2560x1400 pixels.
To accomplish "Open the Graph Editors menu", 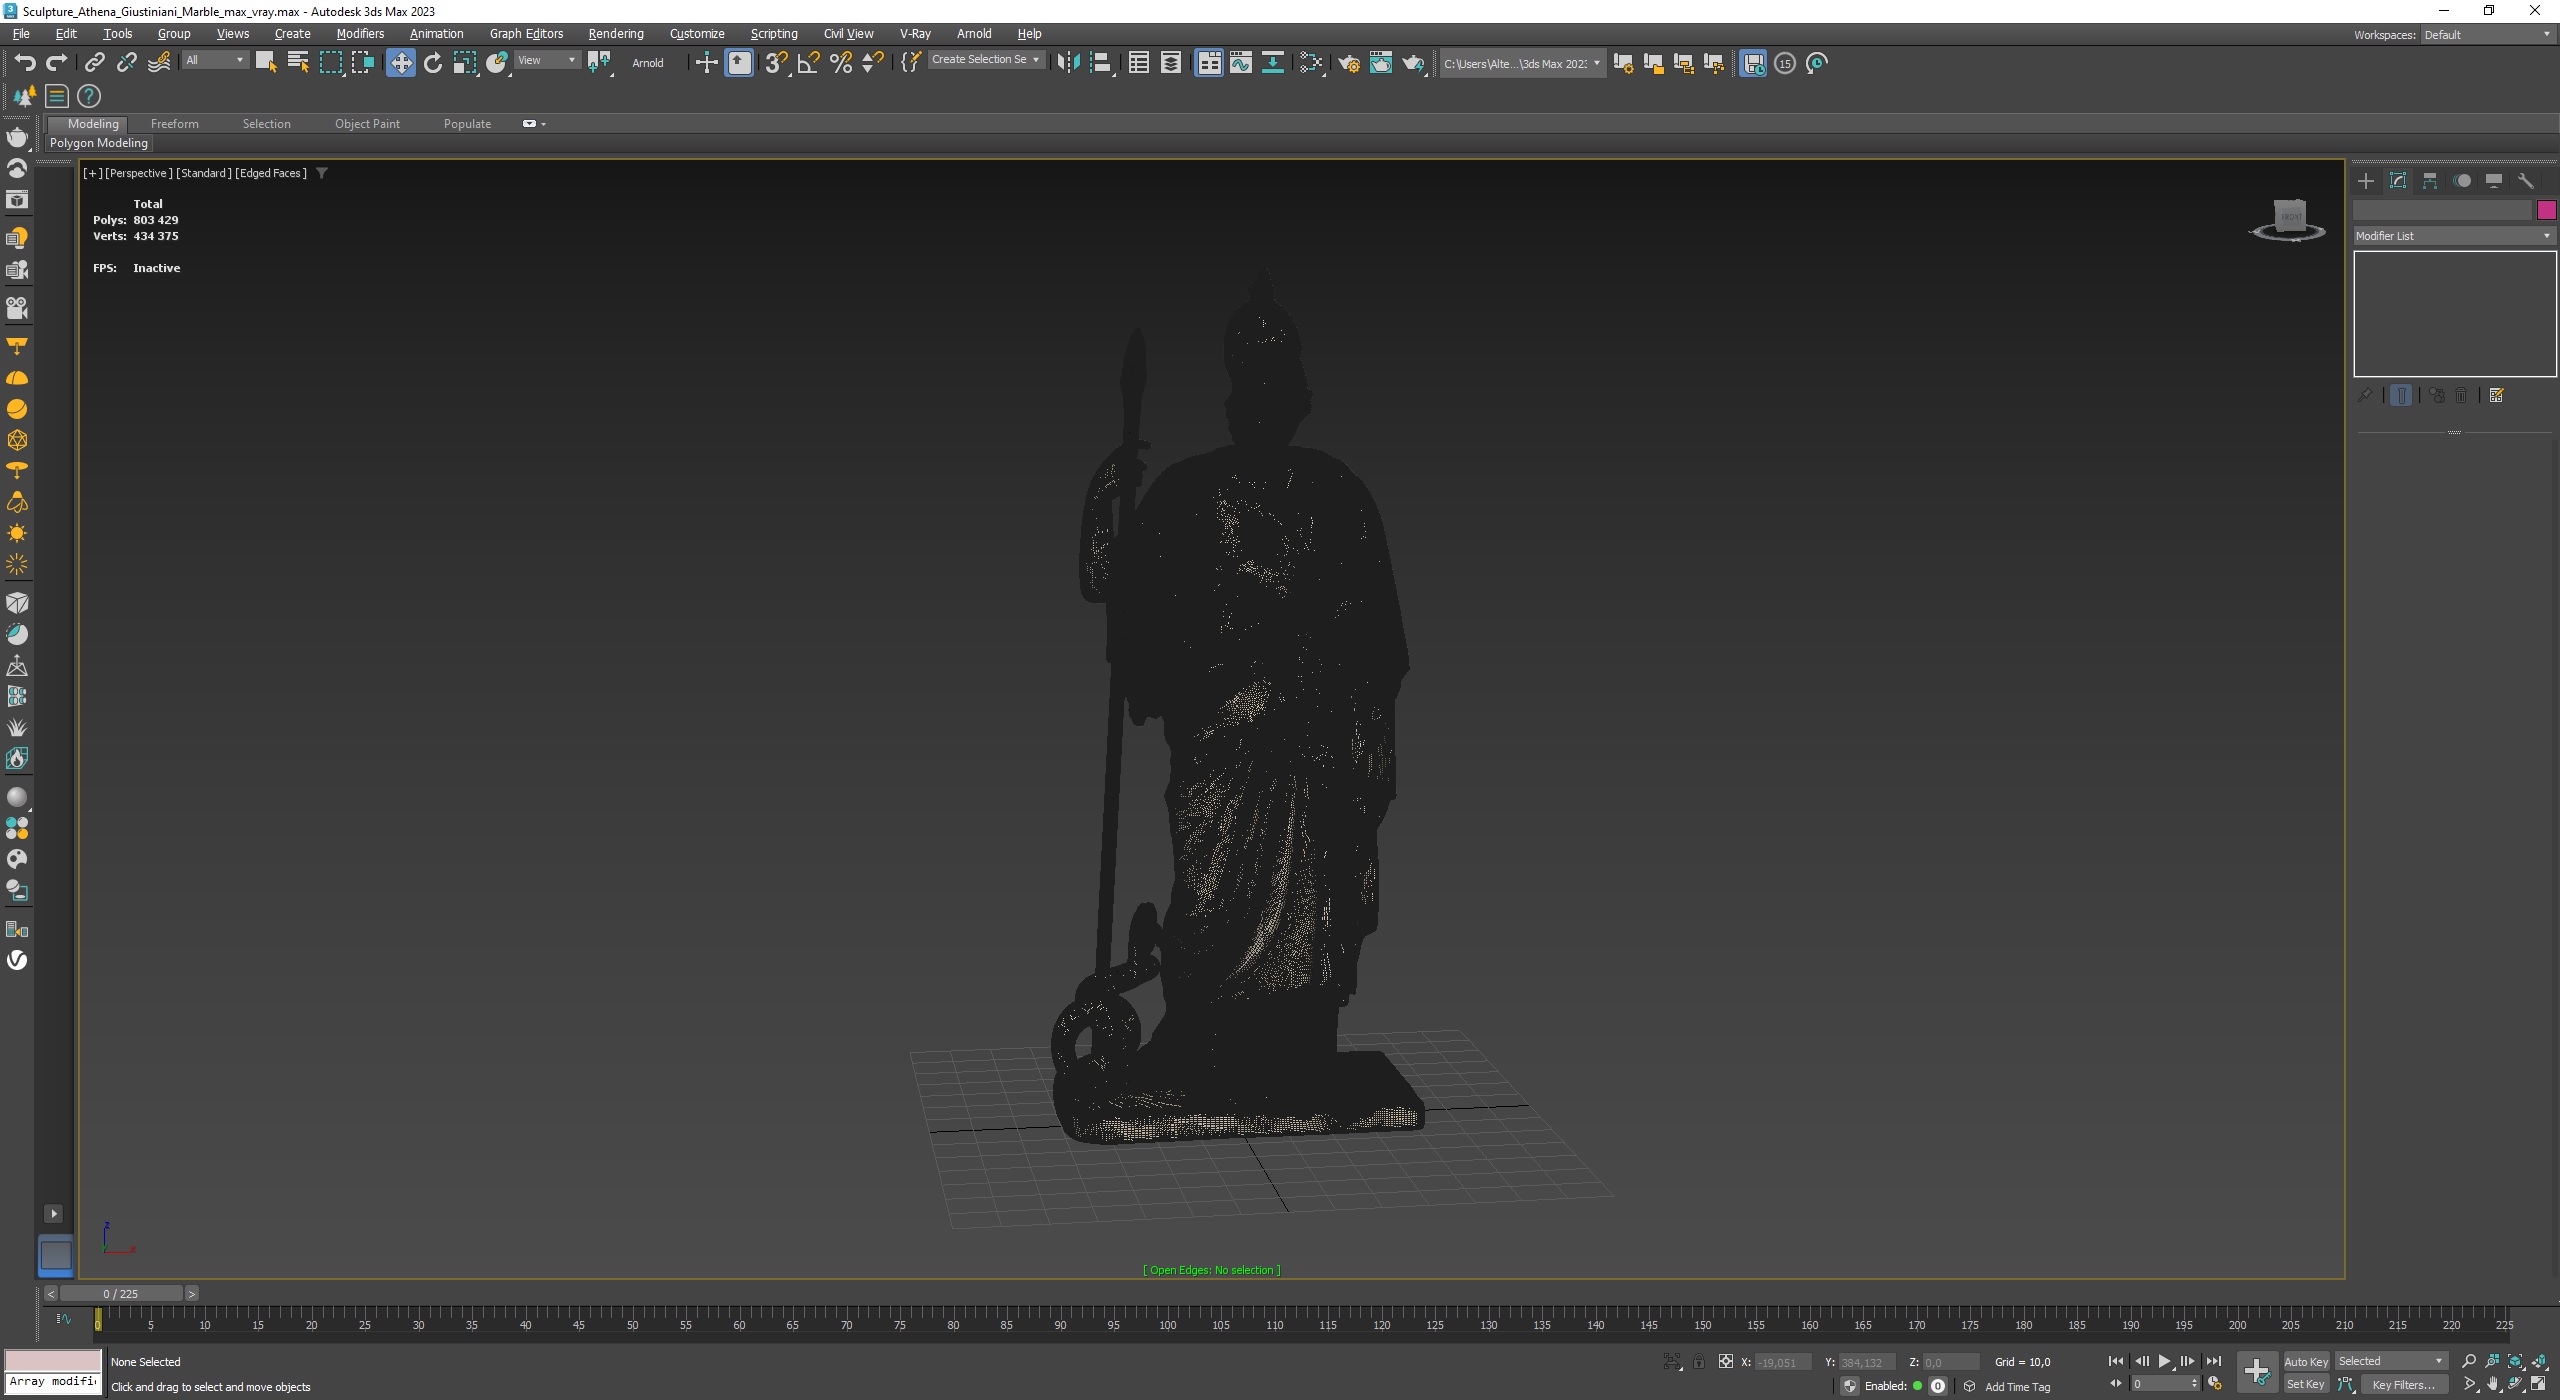I will [526, 34].
